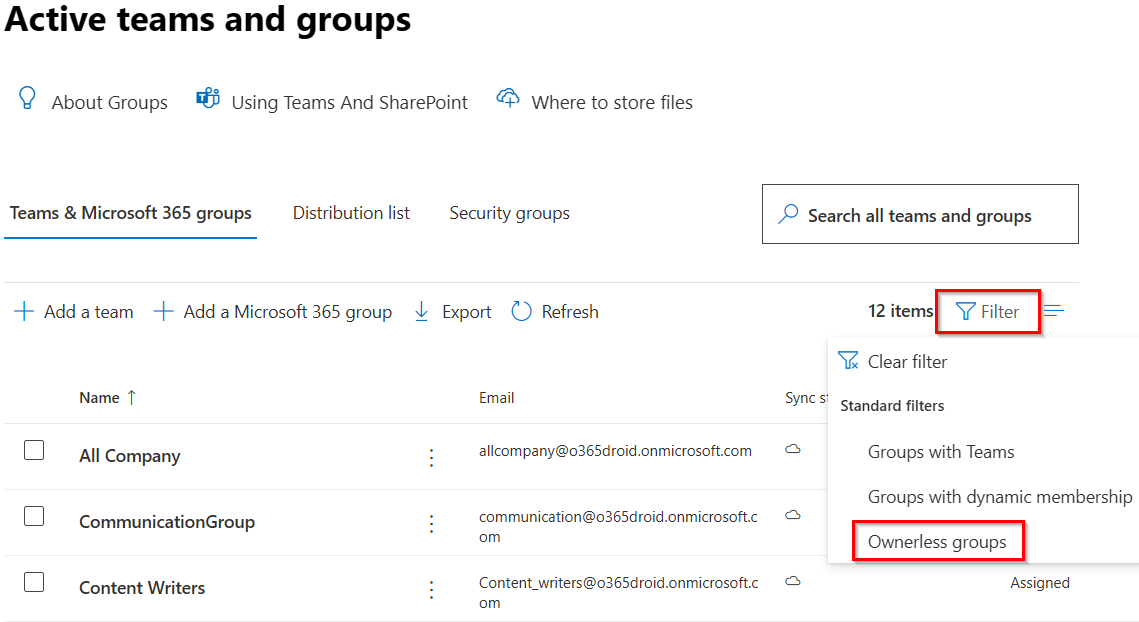Click the Search all teams and groups field
The width and height of the screenshot is (1139, 622).
pos(919,213)
